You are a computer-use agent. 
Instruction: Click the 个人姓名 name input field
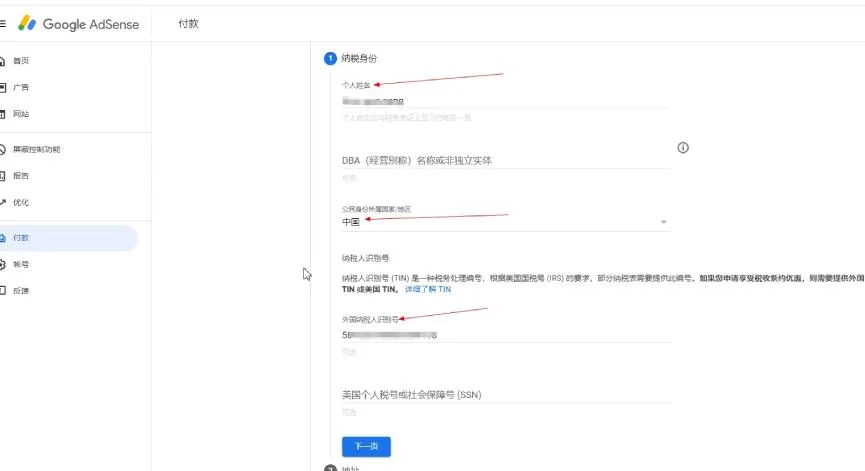pyautogui.click(x=506, y=101)
